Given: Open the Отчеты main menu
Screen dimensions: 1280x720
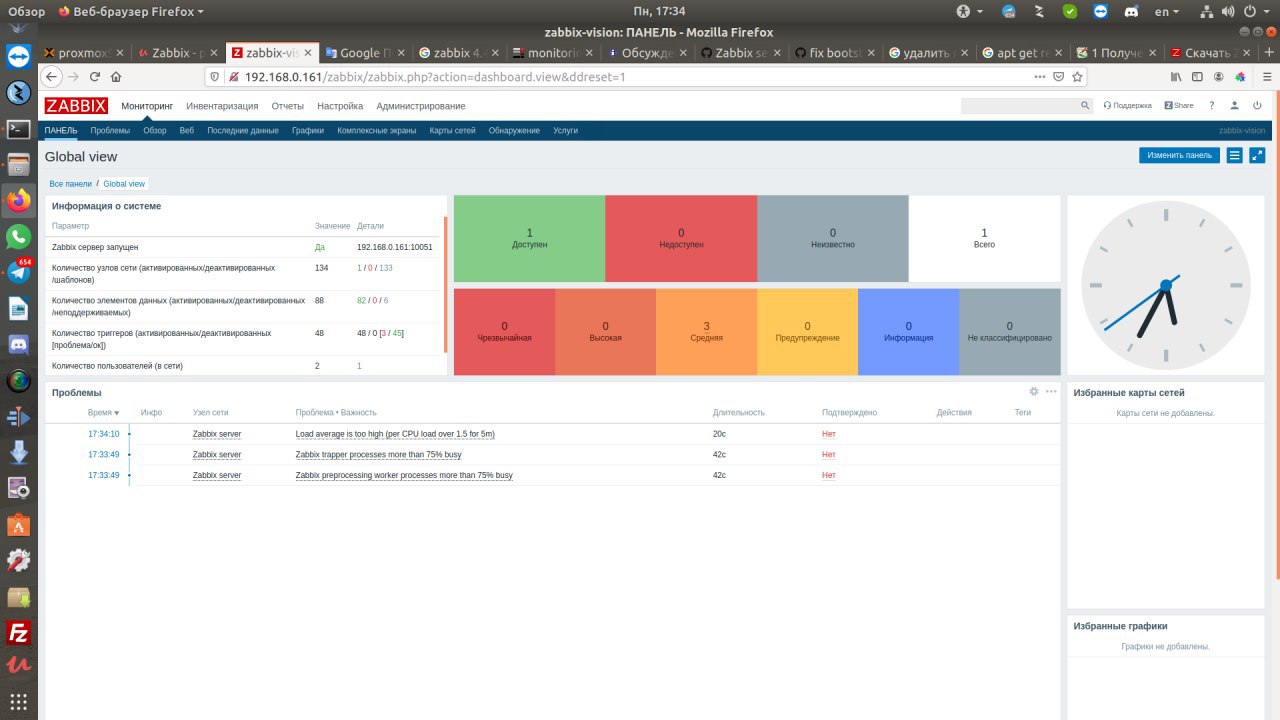Looking at the screenshot, I should point(288,106).
